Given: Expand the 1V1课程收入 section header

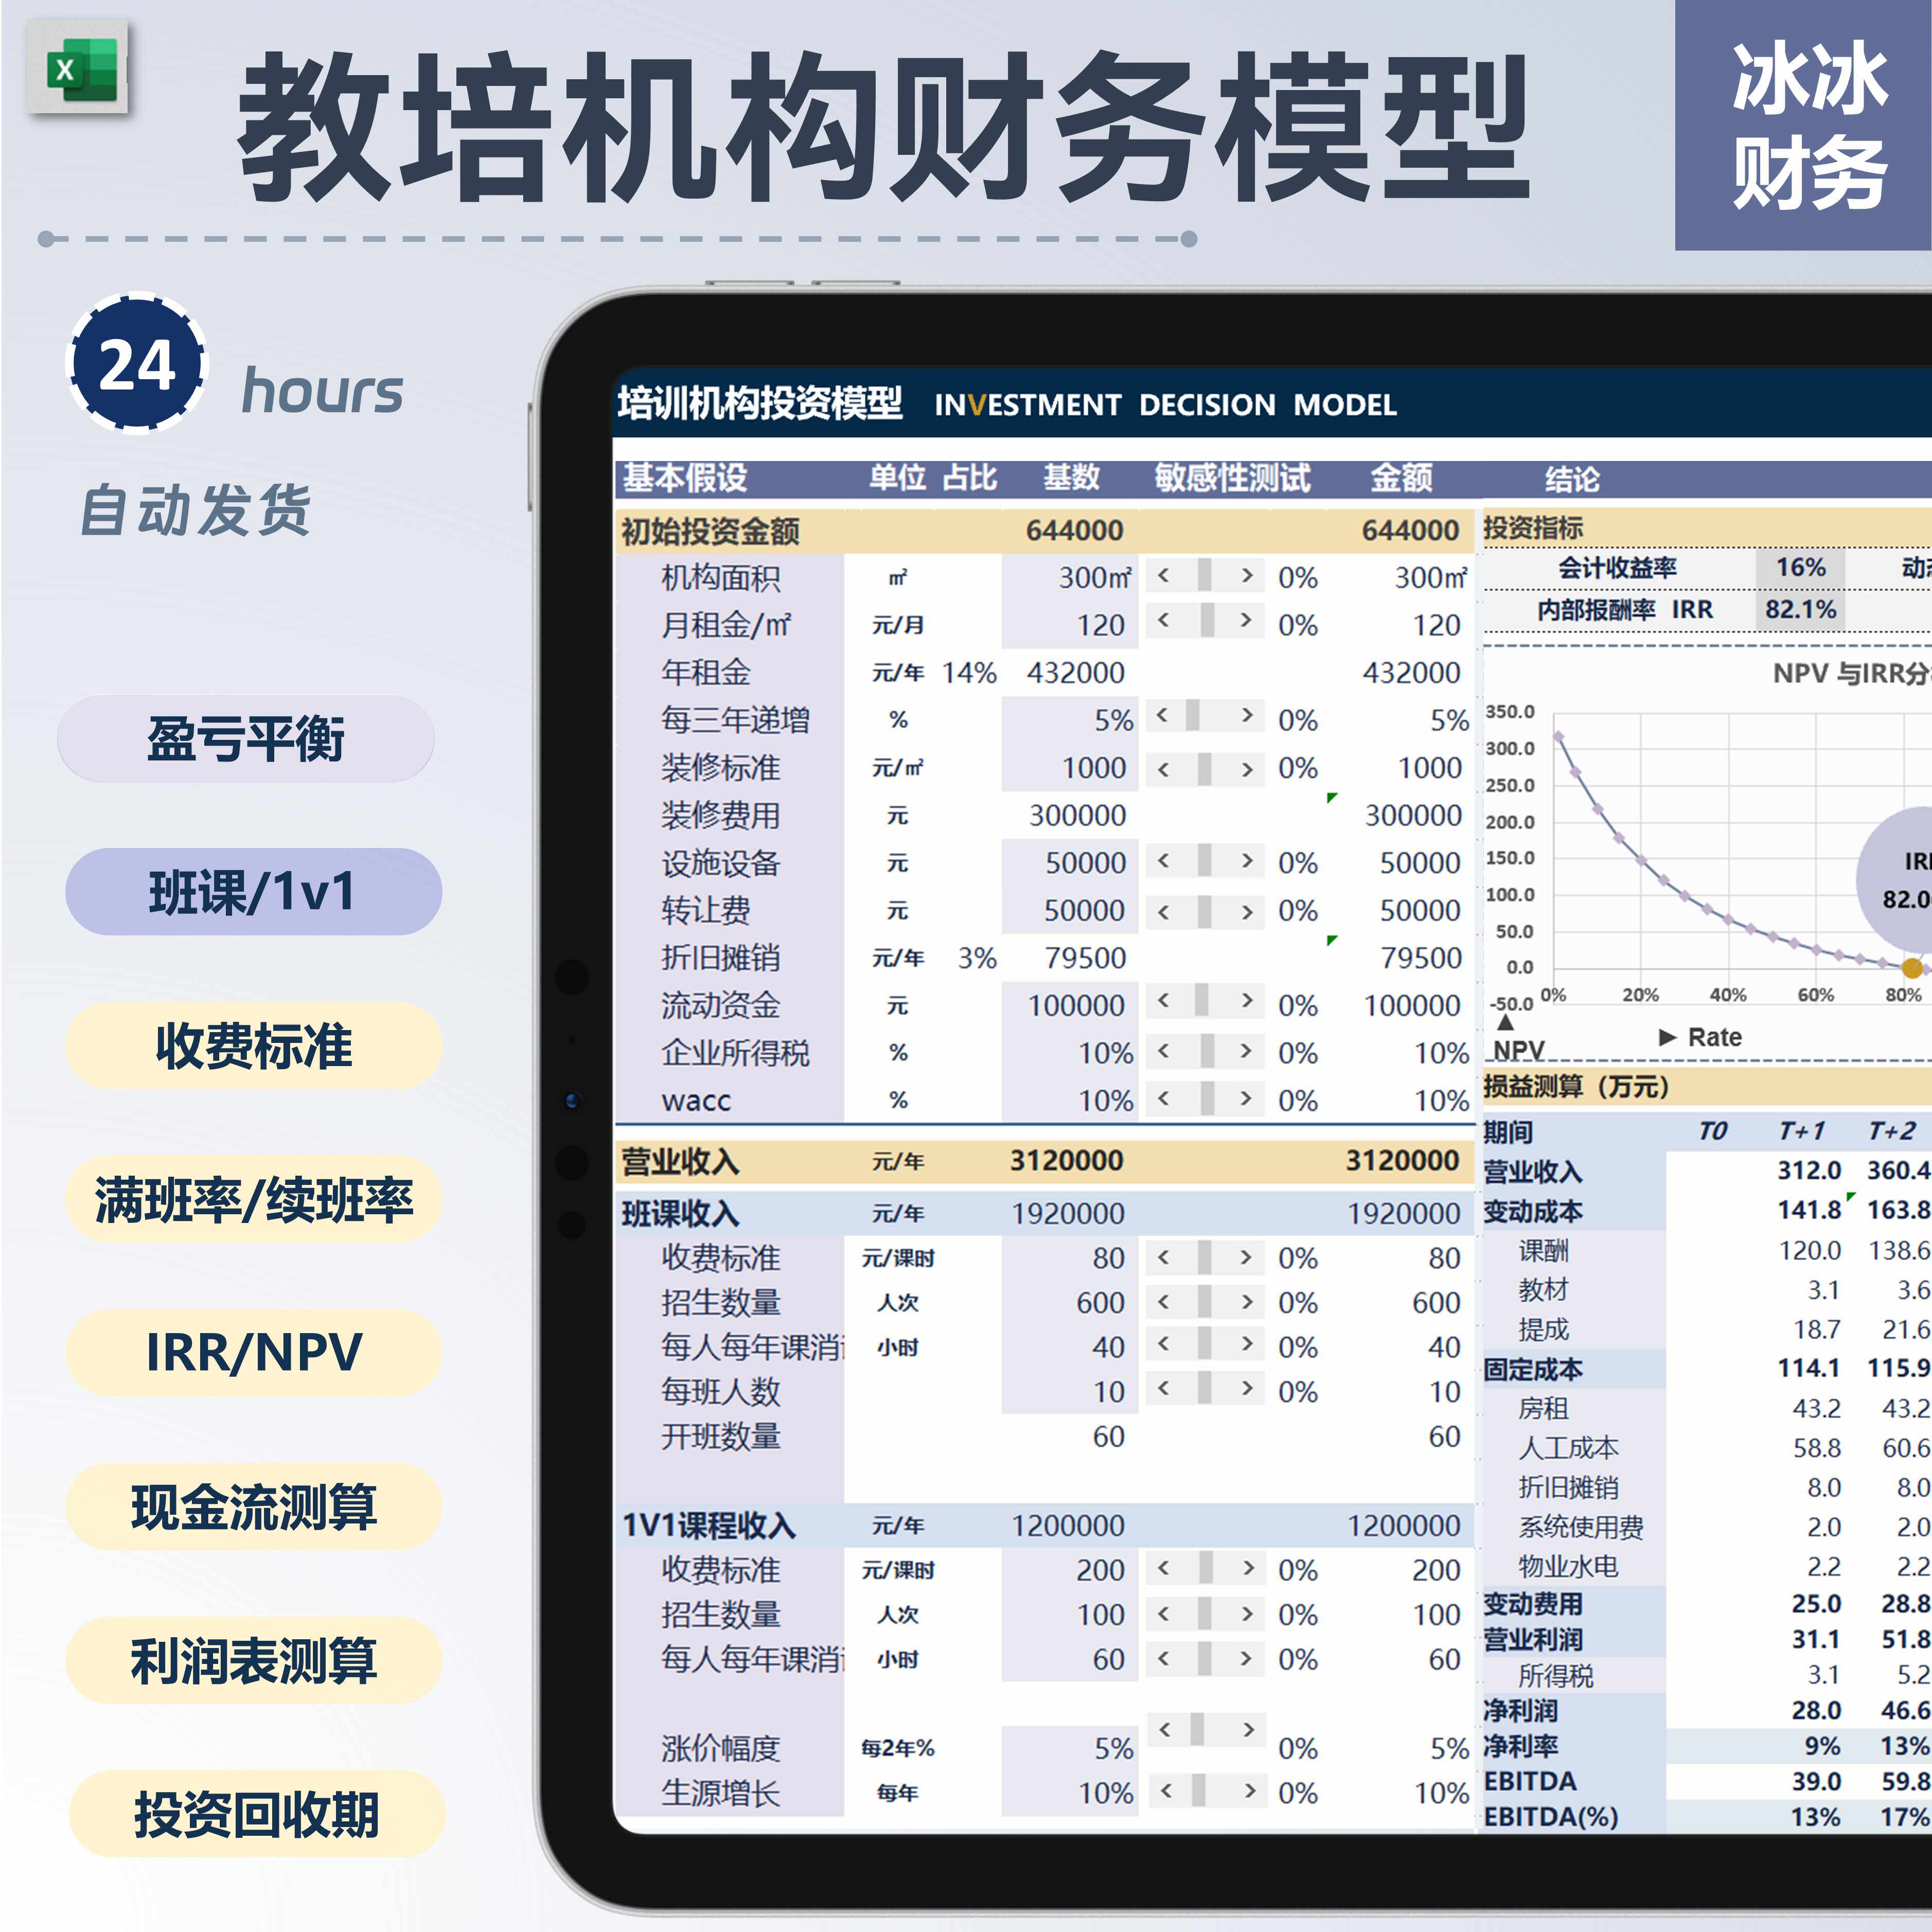Looking at the screenshot, I should coord(710,1524).
